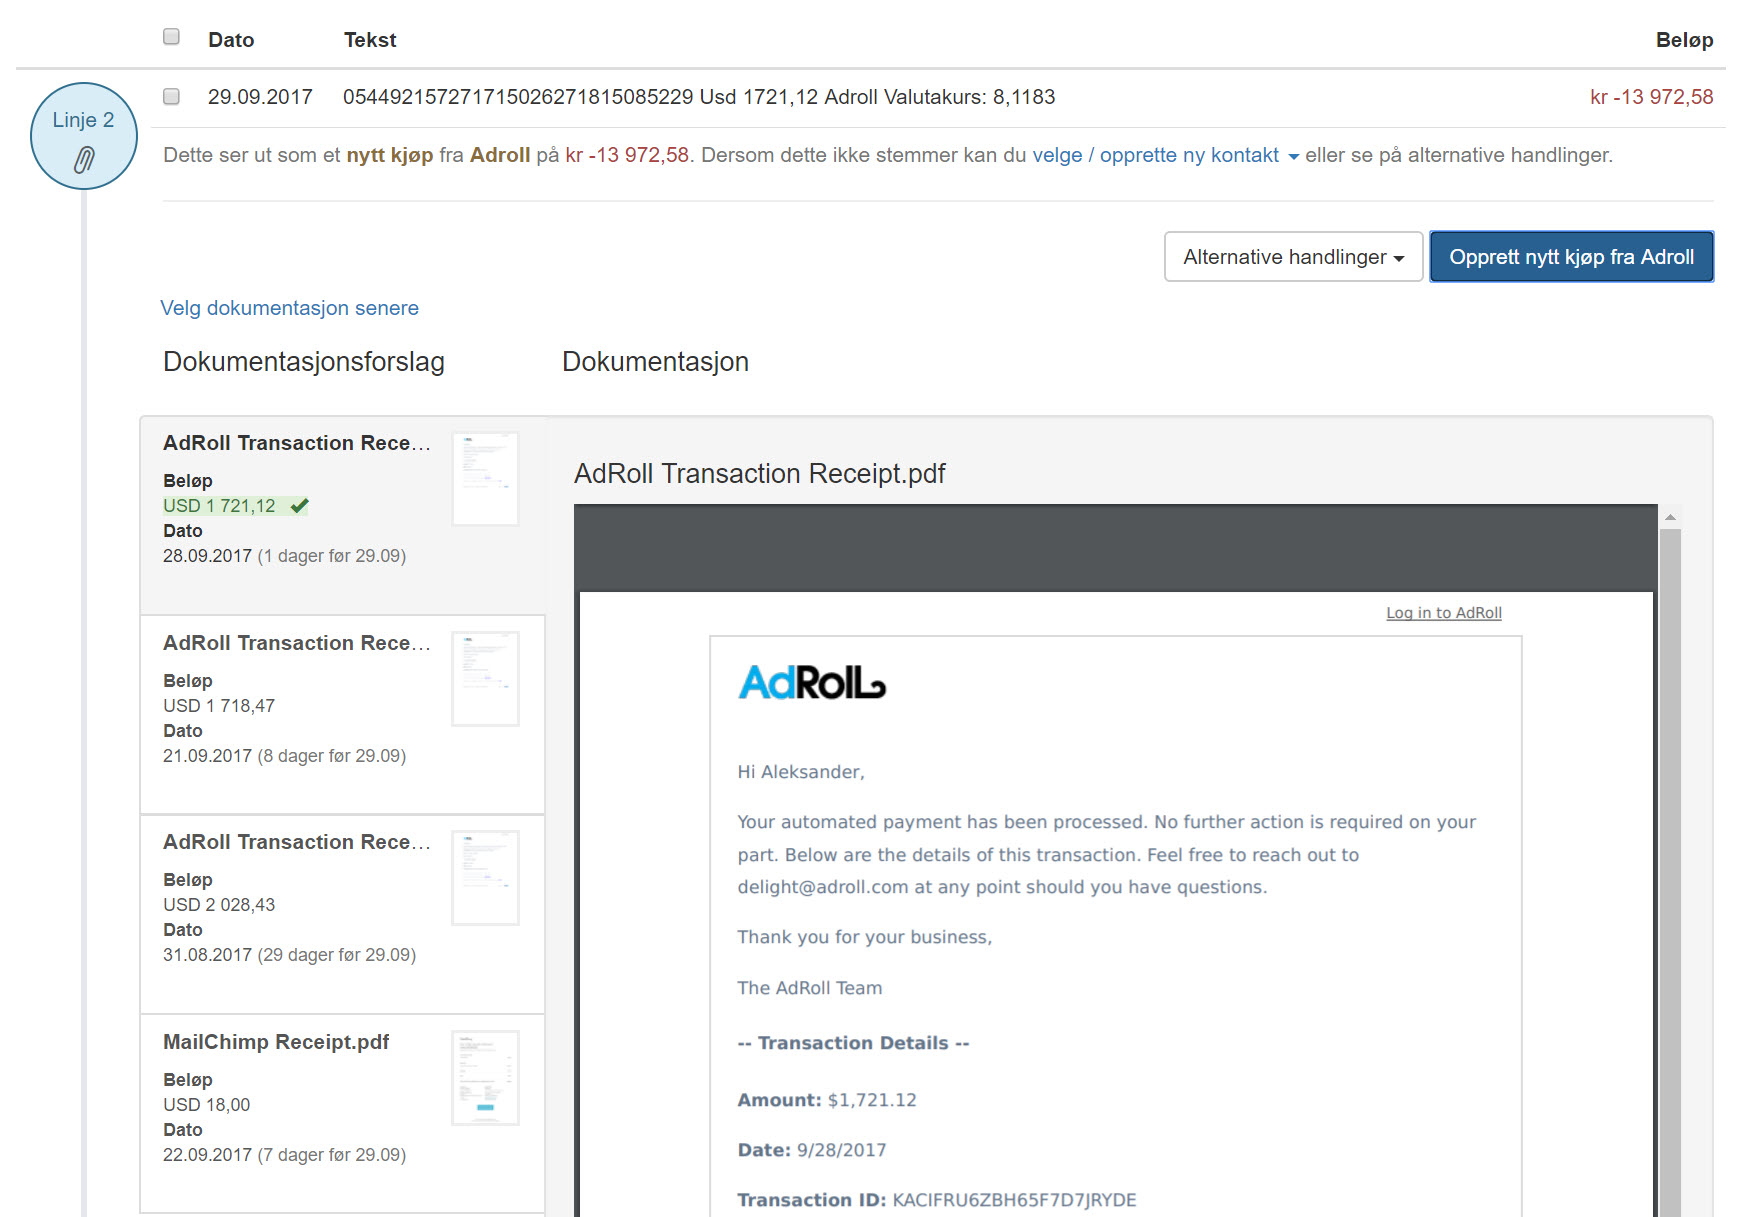Select AdRoll receipt dated 28.09.2017

[x=343, y=516]
